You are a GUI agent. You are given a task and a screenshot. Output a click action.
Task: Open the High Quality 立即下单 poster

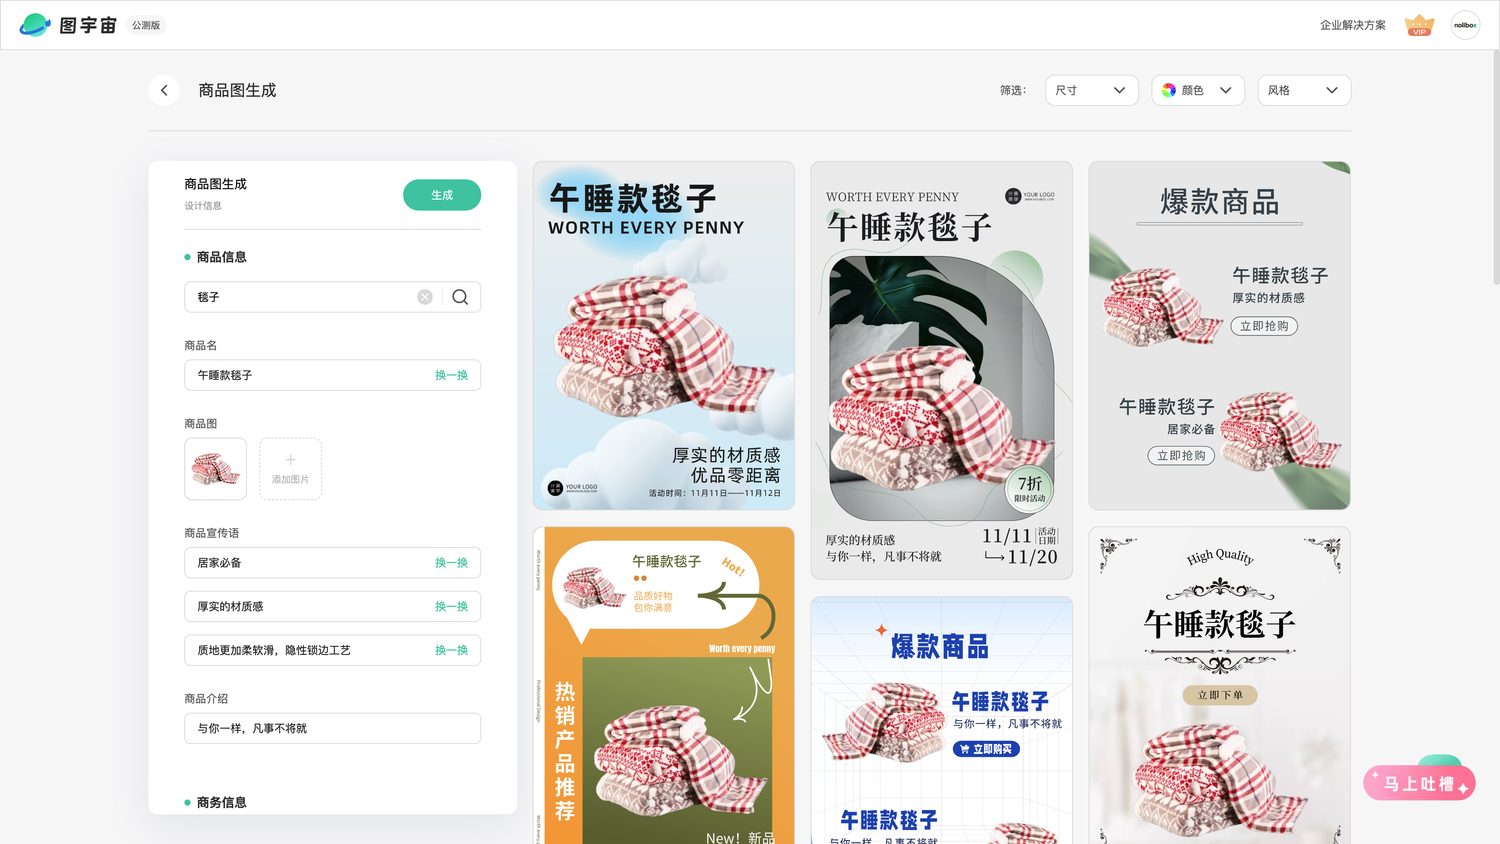(x=1219, y=686)
